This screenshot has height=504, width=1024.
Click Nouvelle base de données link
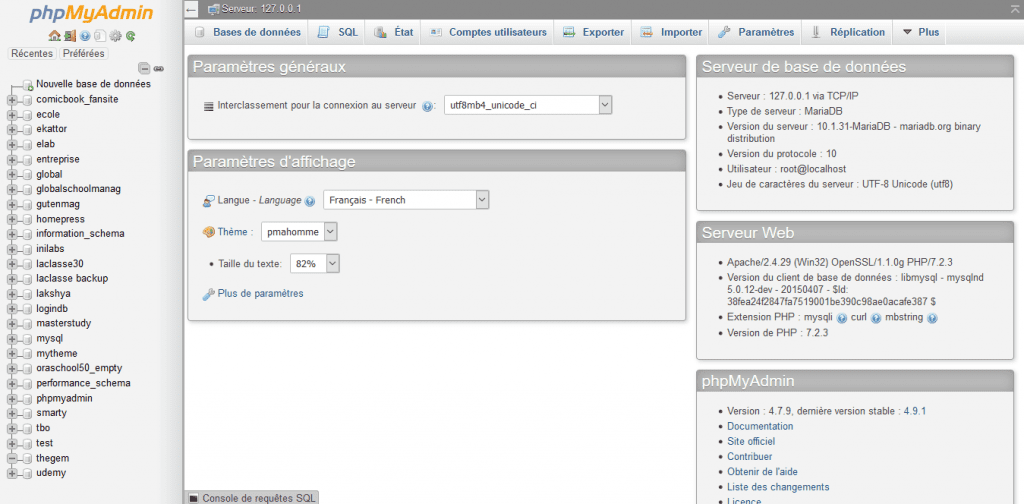point(93,84)
